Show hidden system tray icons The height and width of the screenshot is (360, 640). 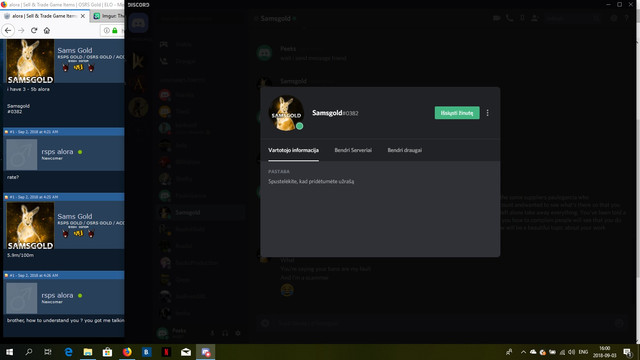pyautogui.click(x=523, y=352)
